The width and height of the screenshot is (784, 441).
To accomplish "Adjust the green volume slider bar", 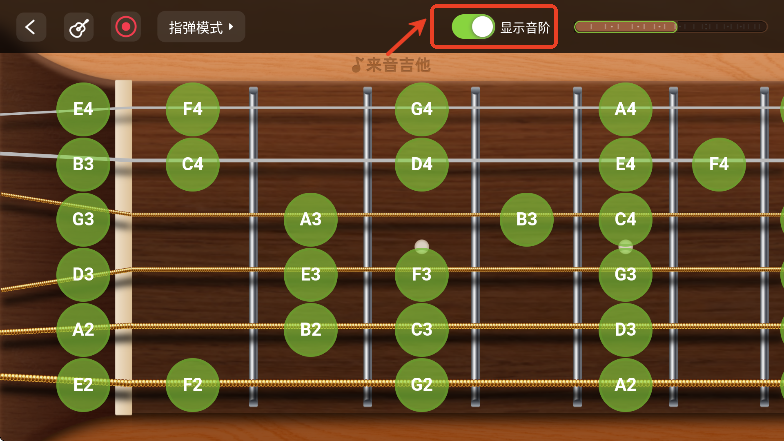I will click(x=670, y=26).
